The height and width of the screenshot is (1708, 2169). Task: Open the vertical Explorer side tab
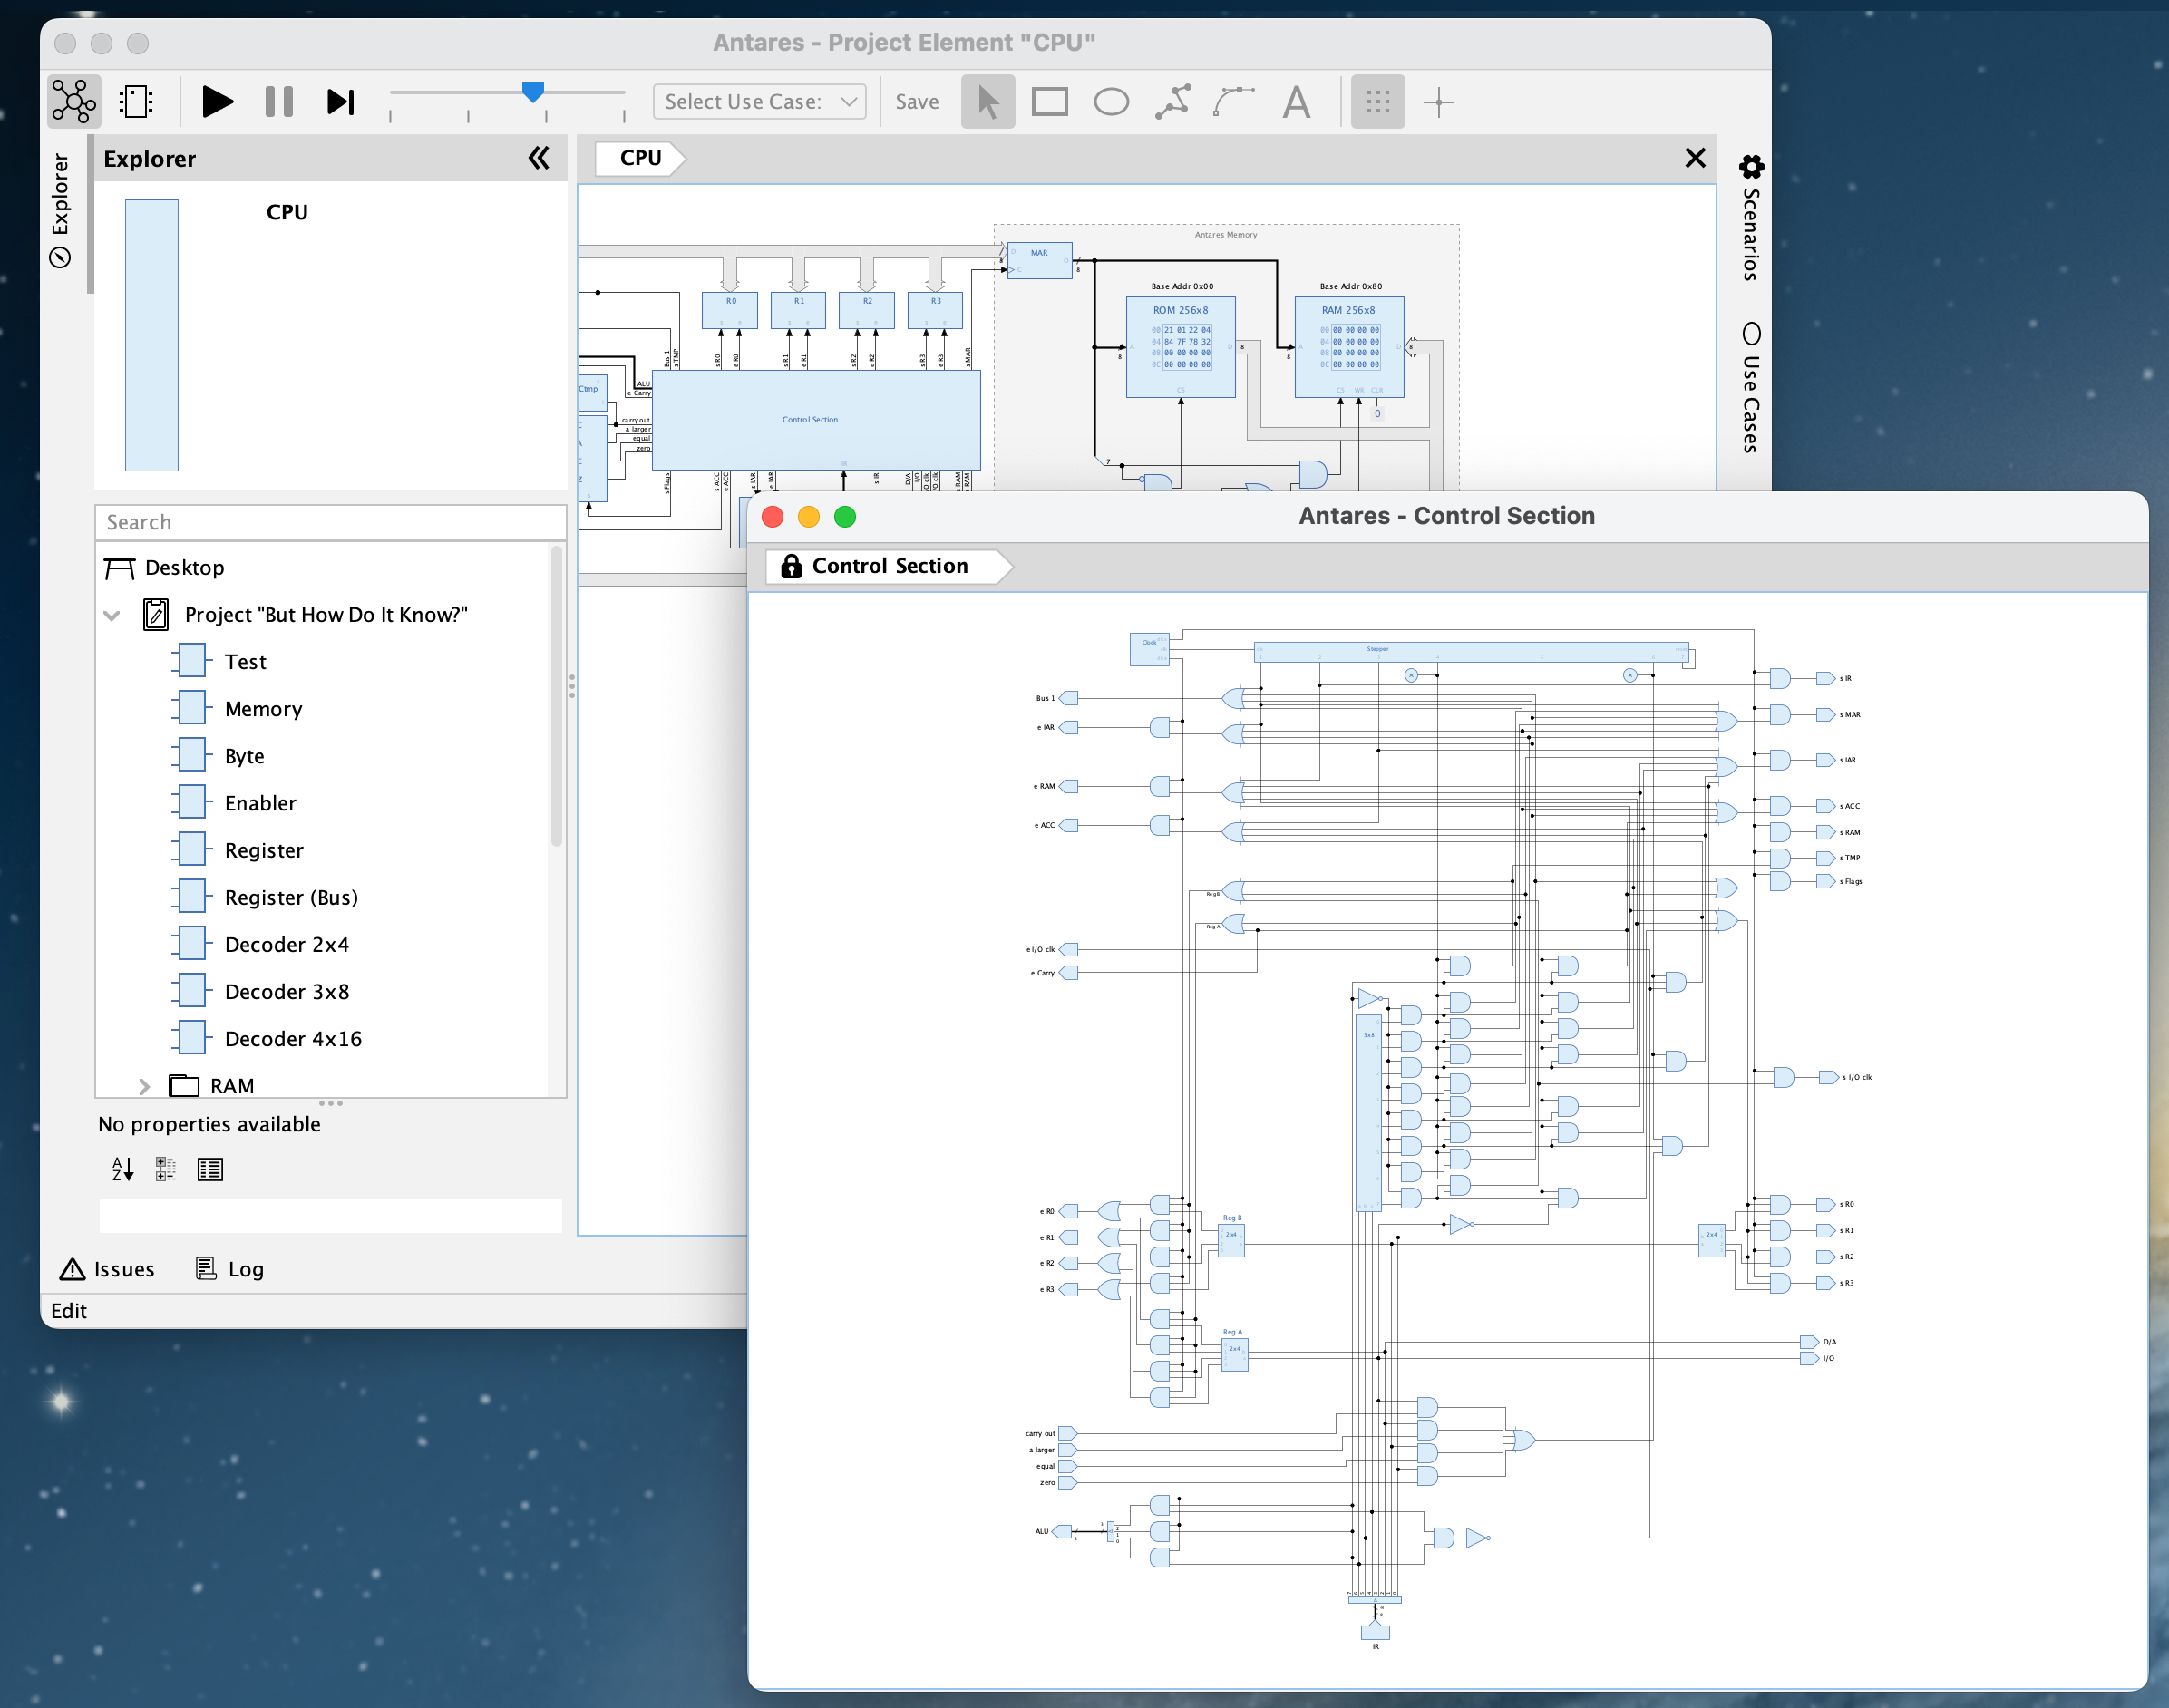(60, 210)
